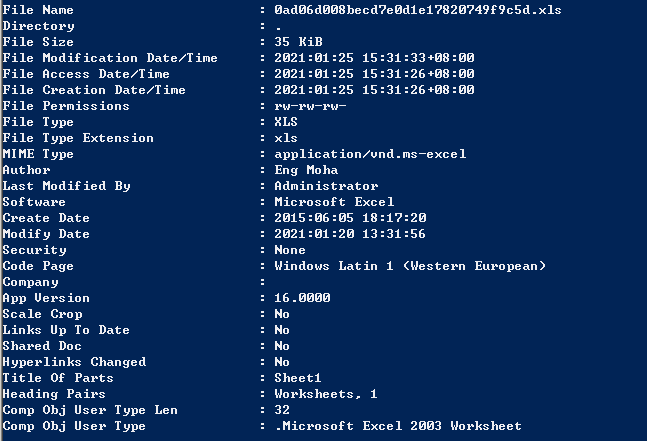This screenshot has height=441, width=647.
Task: Click the Comp Obj User Type Len value 32
Action: click(x=282, y=410)
